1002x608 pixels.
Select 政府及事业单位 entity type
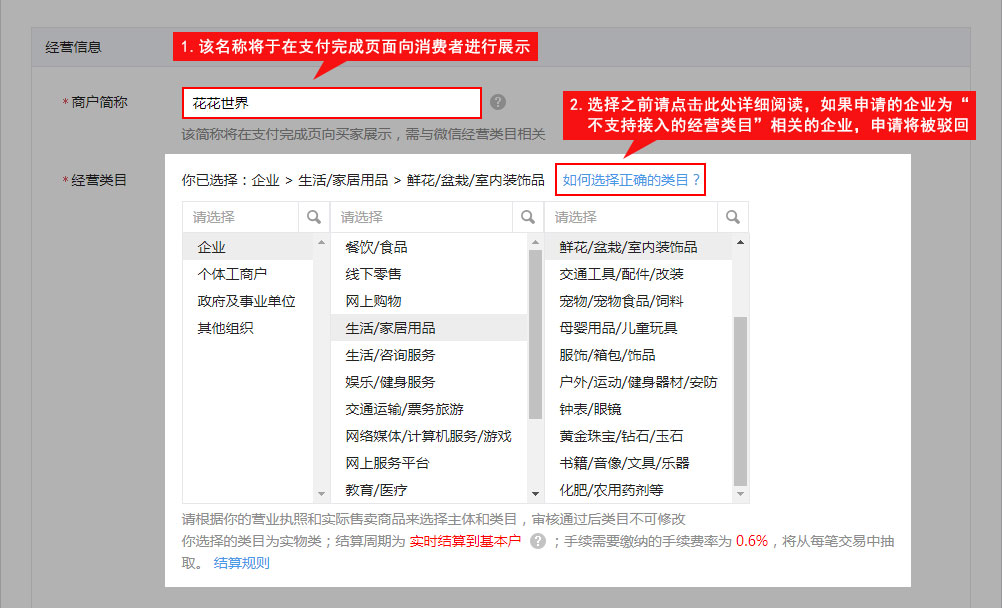(246, 301)
